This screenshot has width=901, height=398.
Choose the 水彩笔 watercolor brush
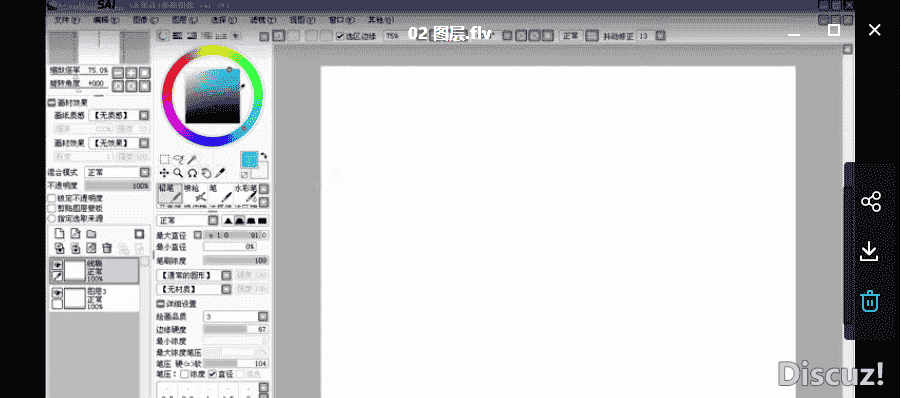[245, 195]
